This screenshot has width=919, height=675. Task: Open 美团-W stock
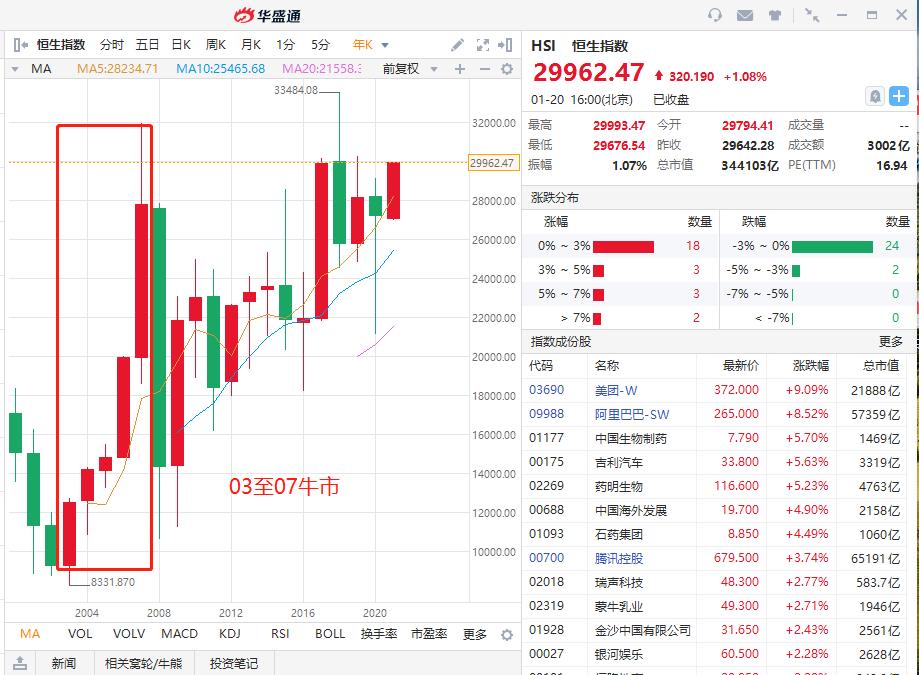(x=616, y=390)
